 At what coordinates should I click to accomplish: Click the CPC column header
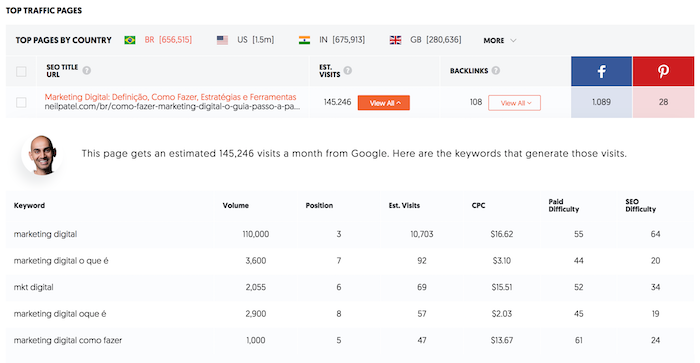pyautogui.click(x=479, y=205)
